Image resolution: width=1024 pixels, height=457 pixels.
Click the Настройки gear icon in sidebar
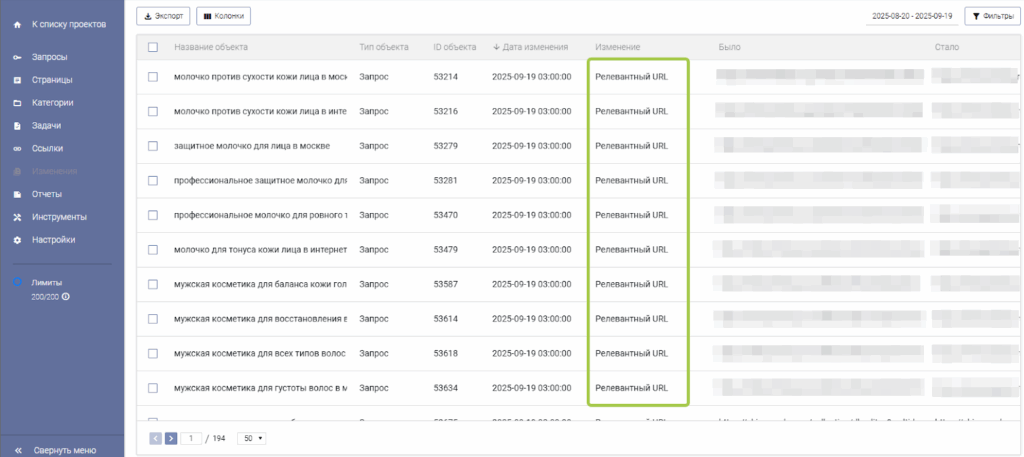[x=17, y=240]
